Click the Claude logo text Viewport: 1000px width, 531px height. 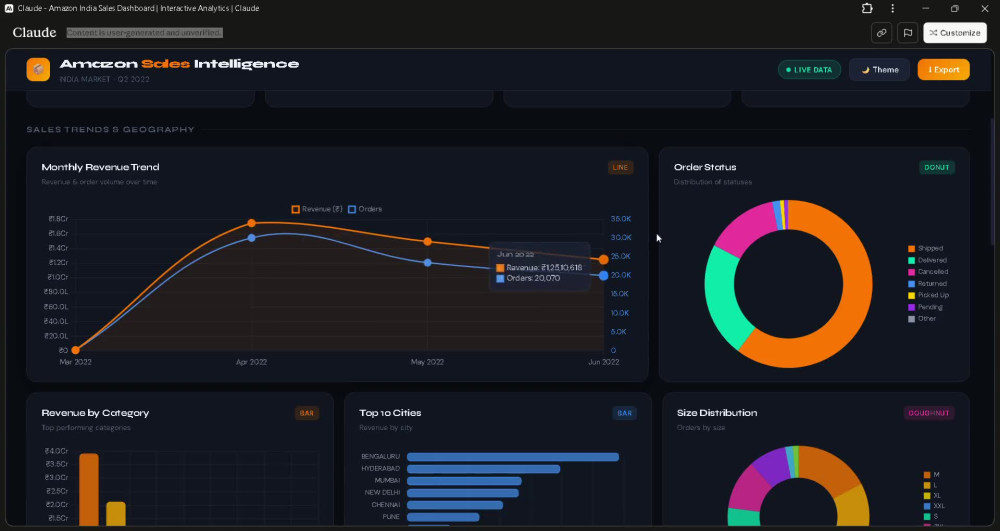(x=34, y=33)
